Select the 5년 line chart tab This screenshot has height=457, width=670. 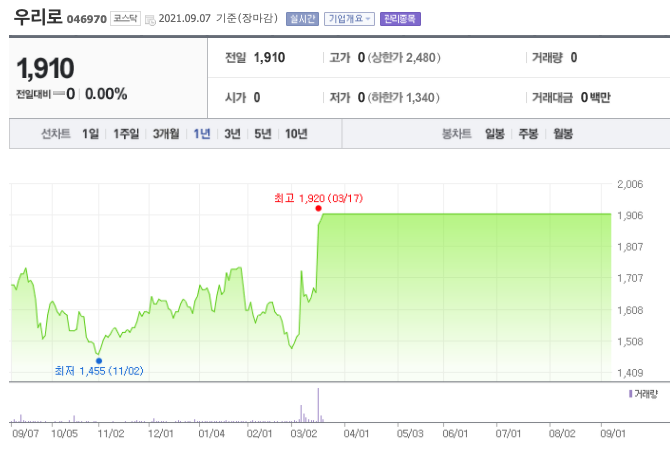tap(263, 134)
